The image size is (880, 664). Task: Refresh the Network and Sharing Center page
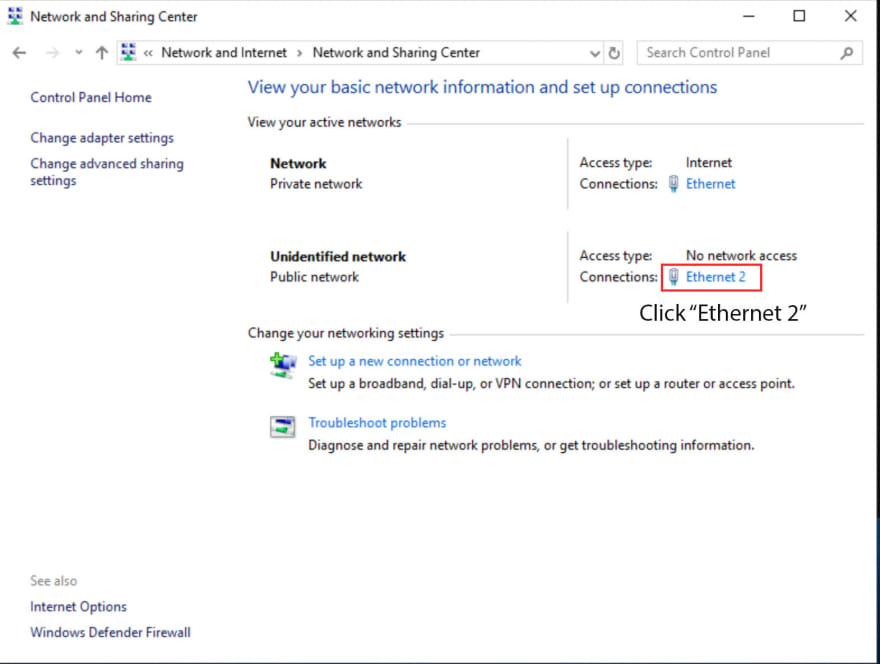(x=614, y=53)
